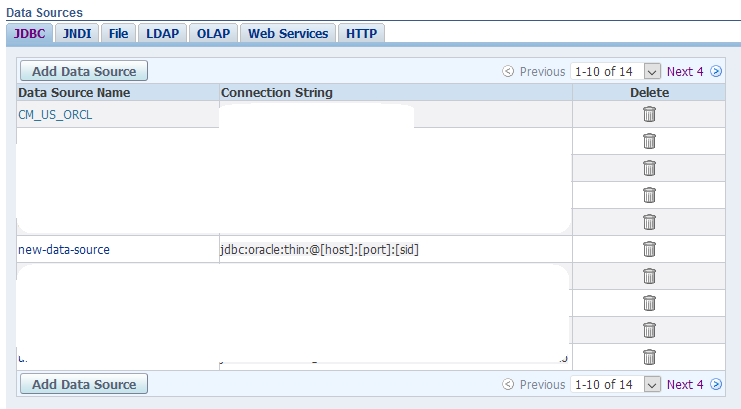Delete the CM_US_ORCL data source via trash icon
This screenshot has width=741, height=409.
coord(649,114)
